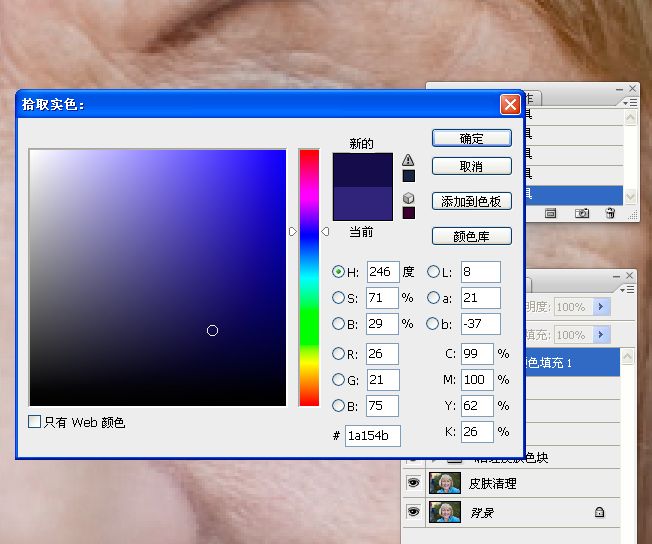This screenshot has width=652, height=544.
Task: Click the Lab b field showing -37
Action: (481, 324)
